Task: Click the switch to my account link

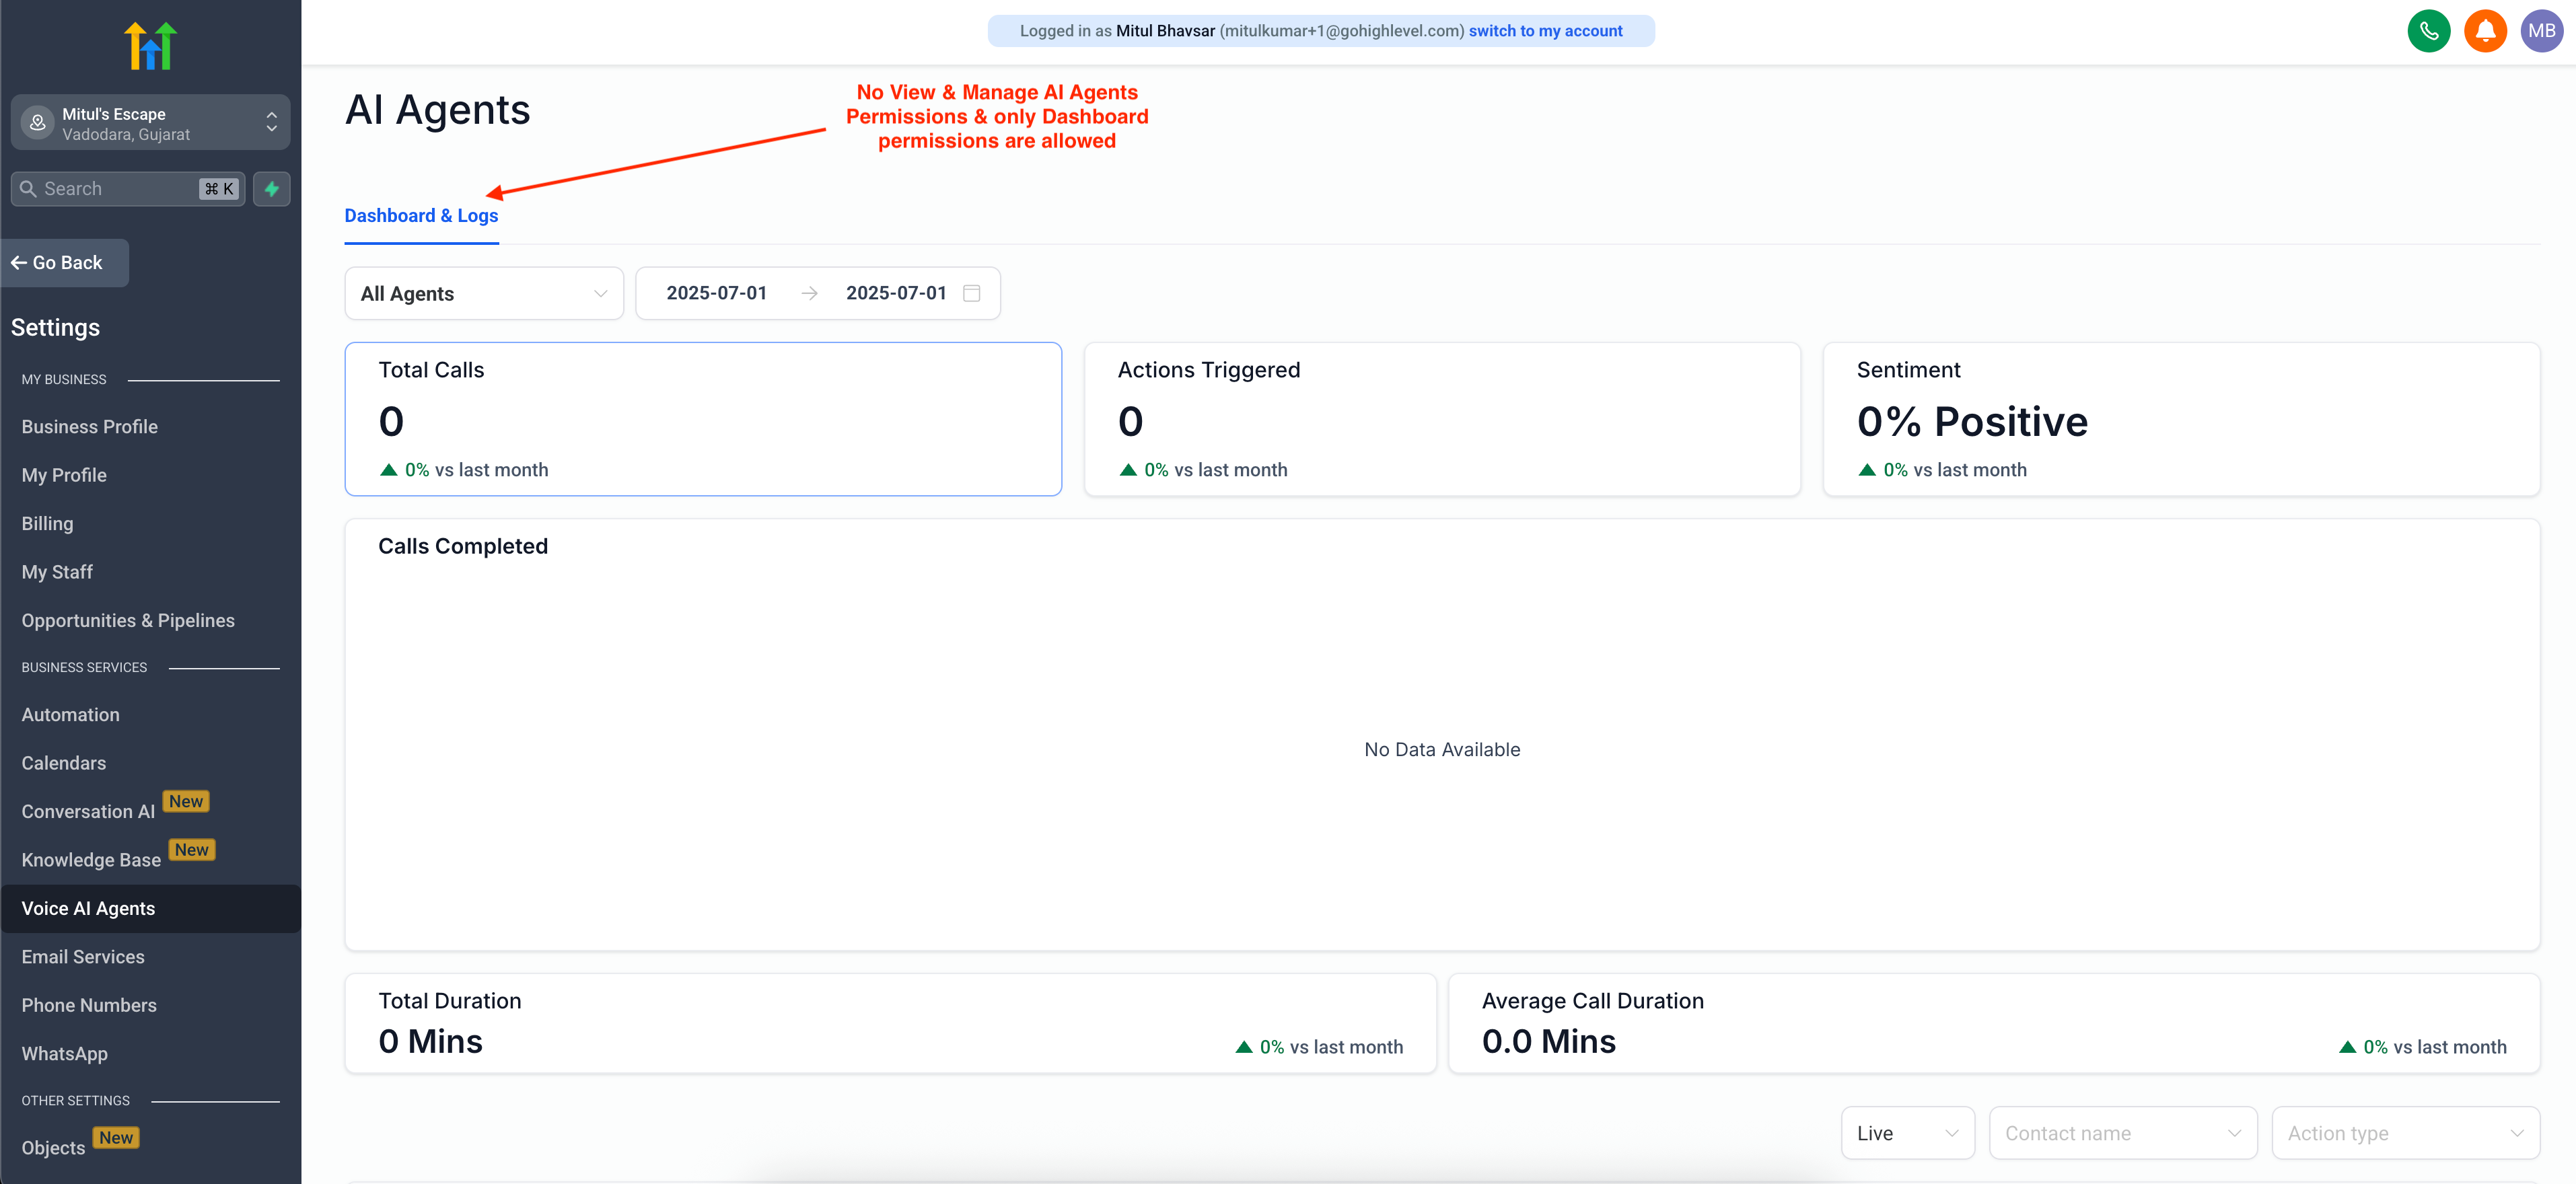Action: [1545, 30]
